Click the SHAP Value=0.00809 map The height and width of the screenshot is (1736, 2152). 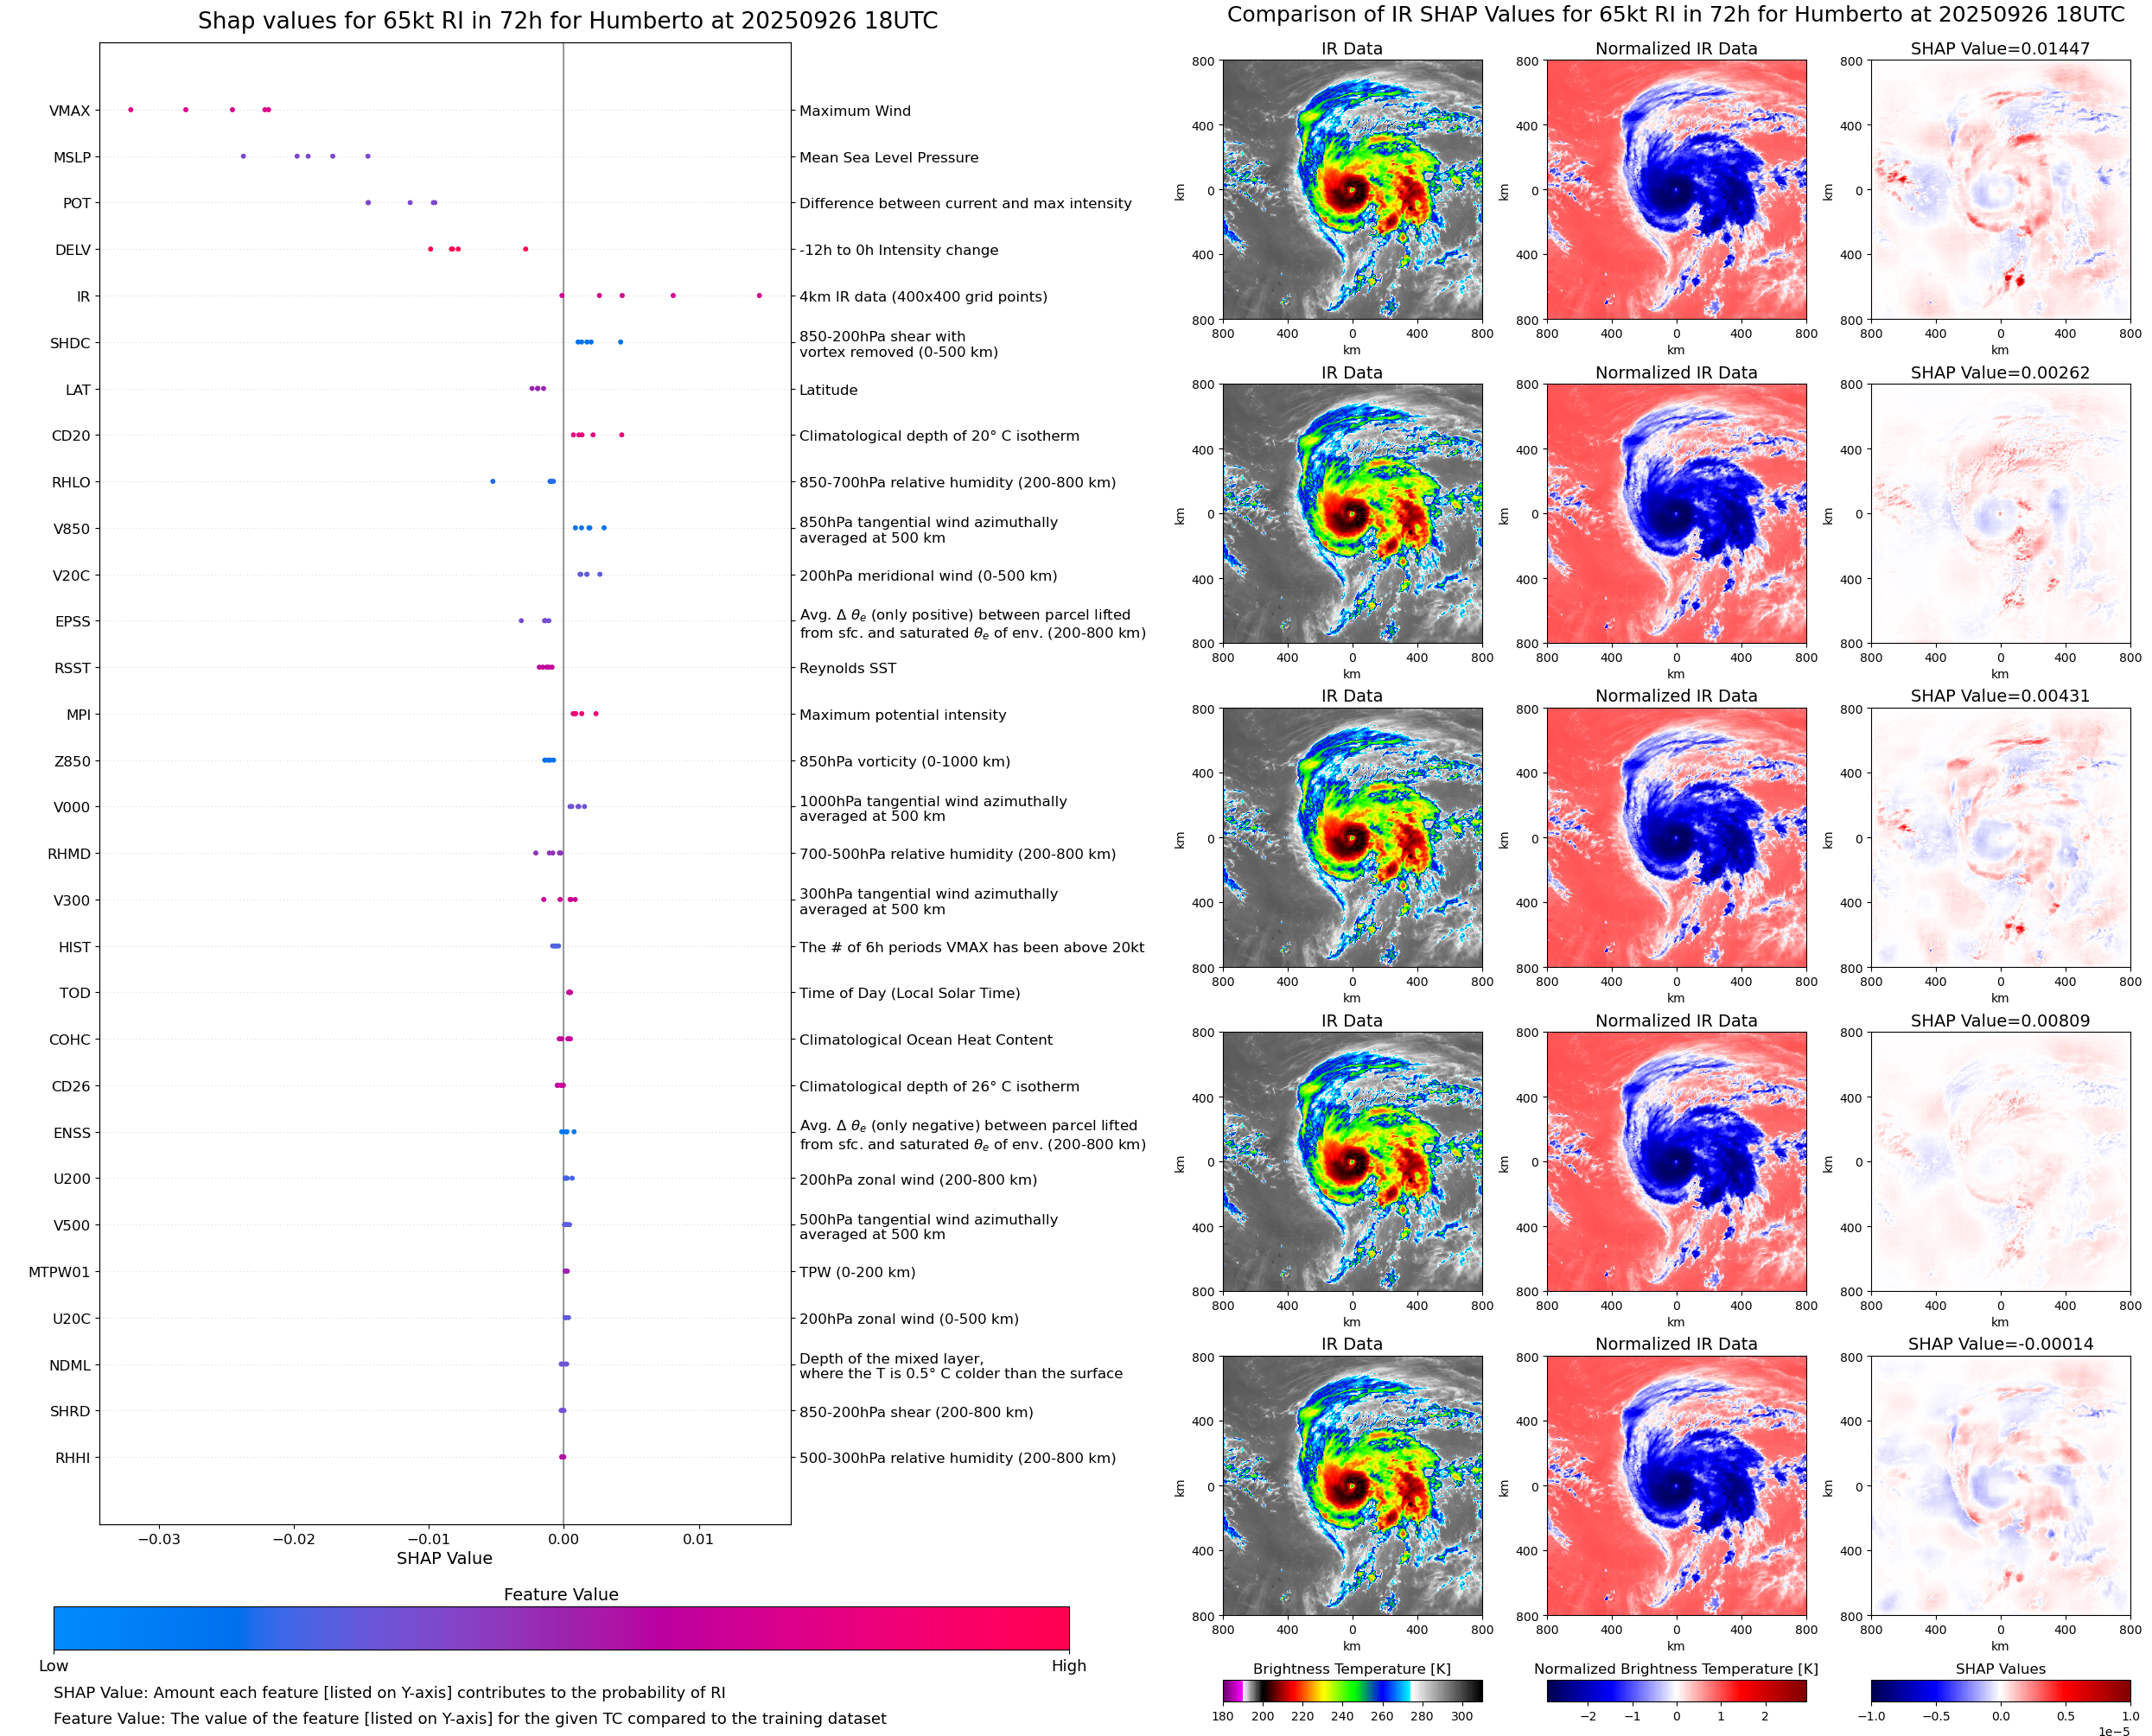(1999, 1161)
